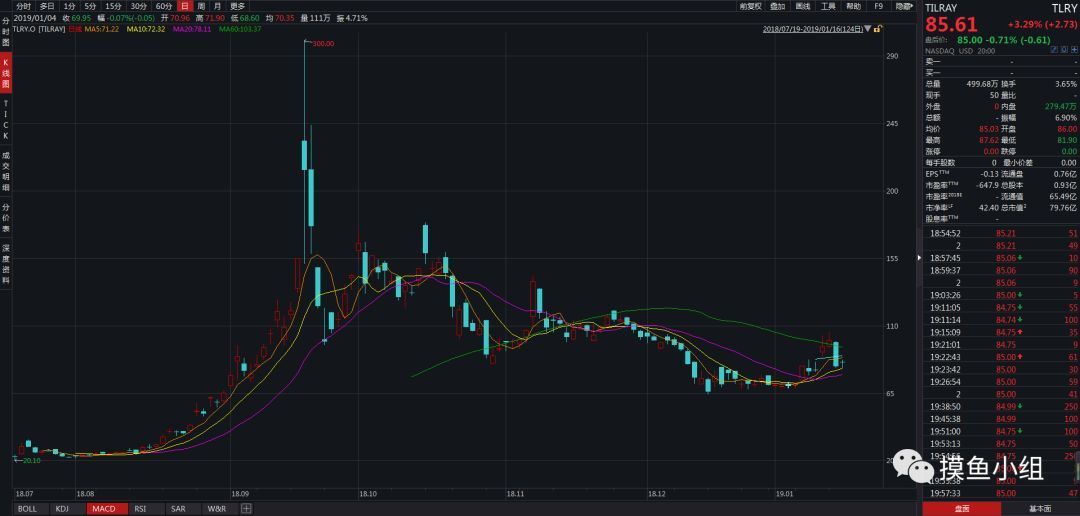
Task: Click the 叠加 overlay button
Action: [777, 6]
